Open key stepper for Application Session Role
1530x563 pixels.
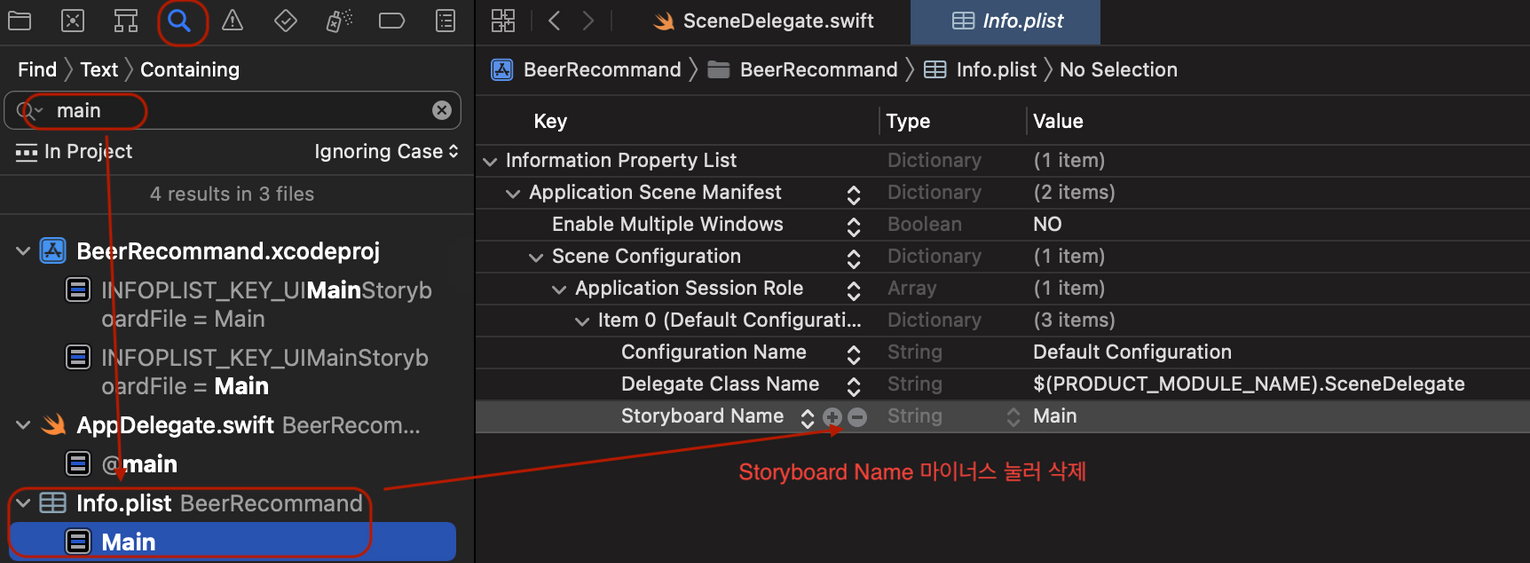pos(853,290)
